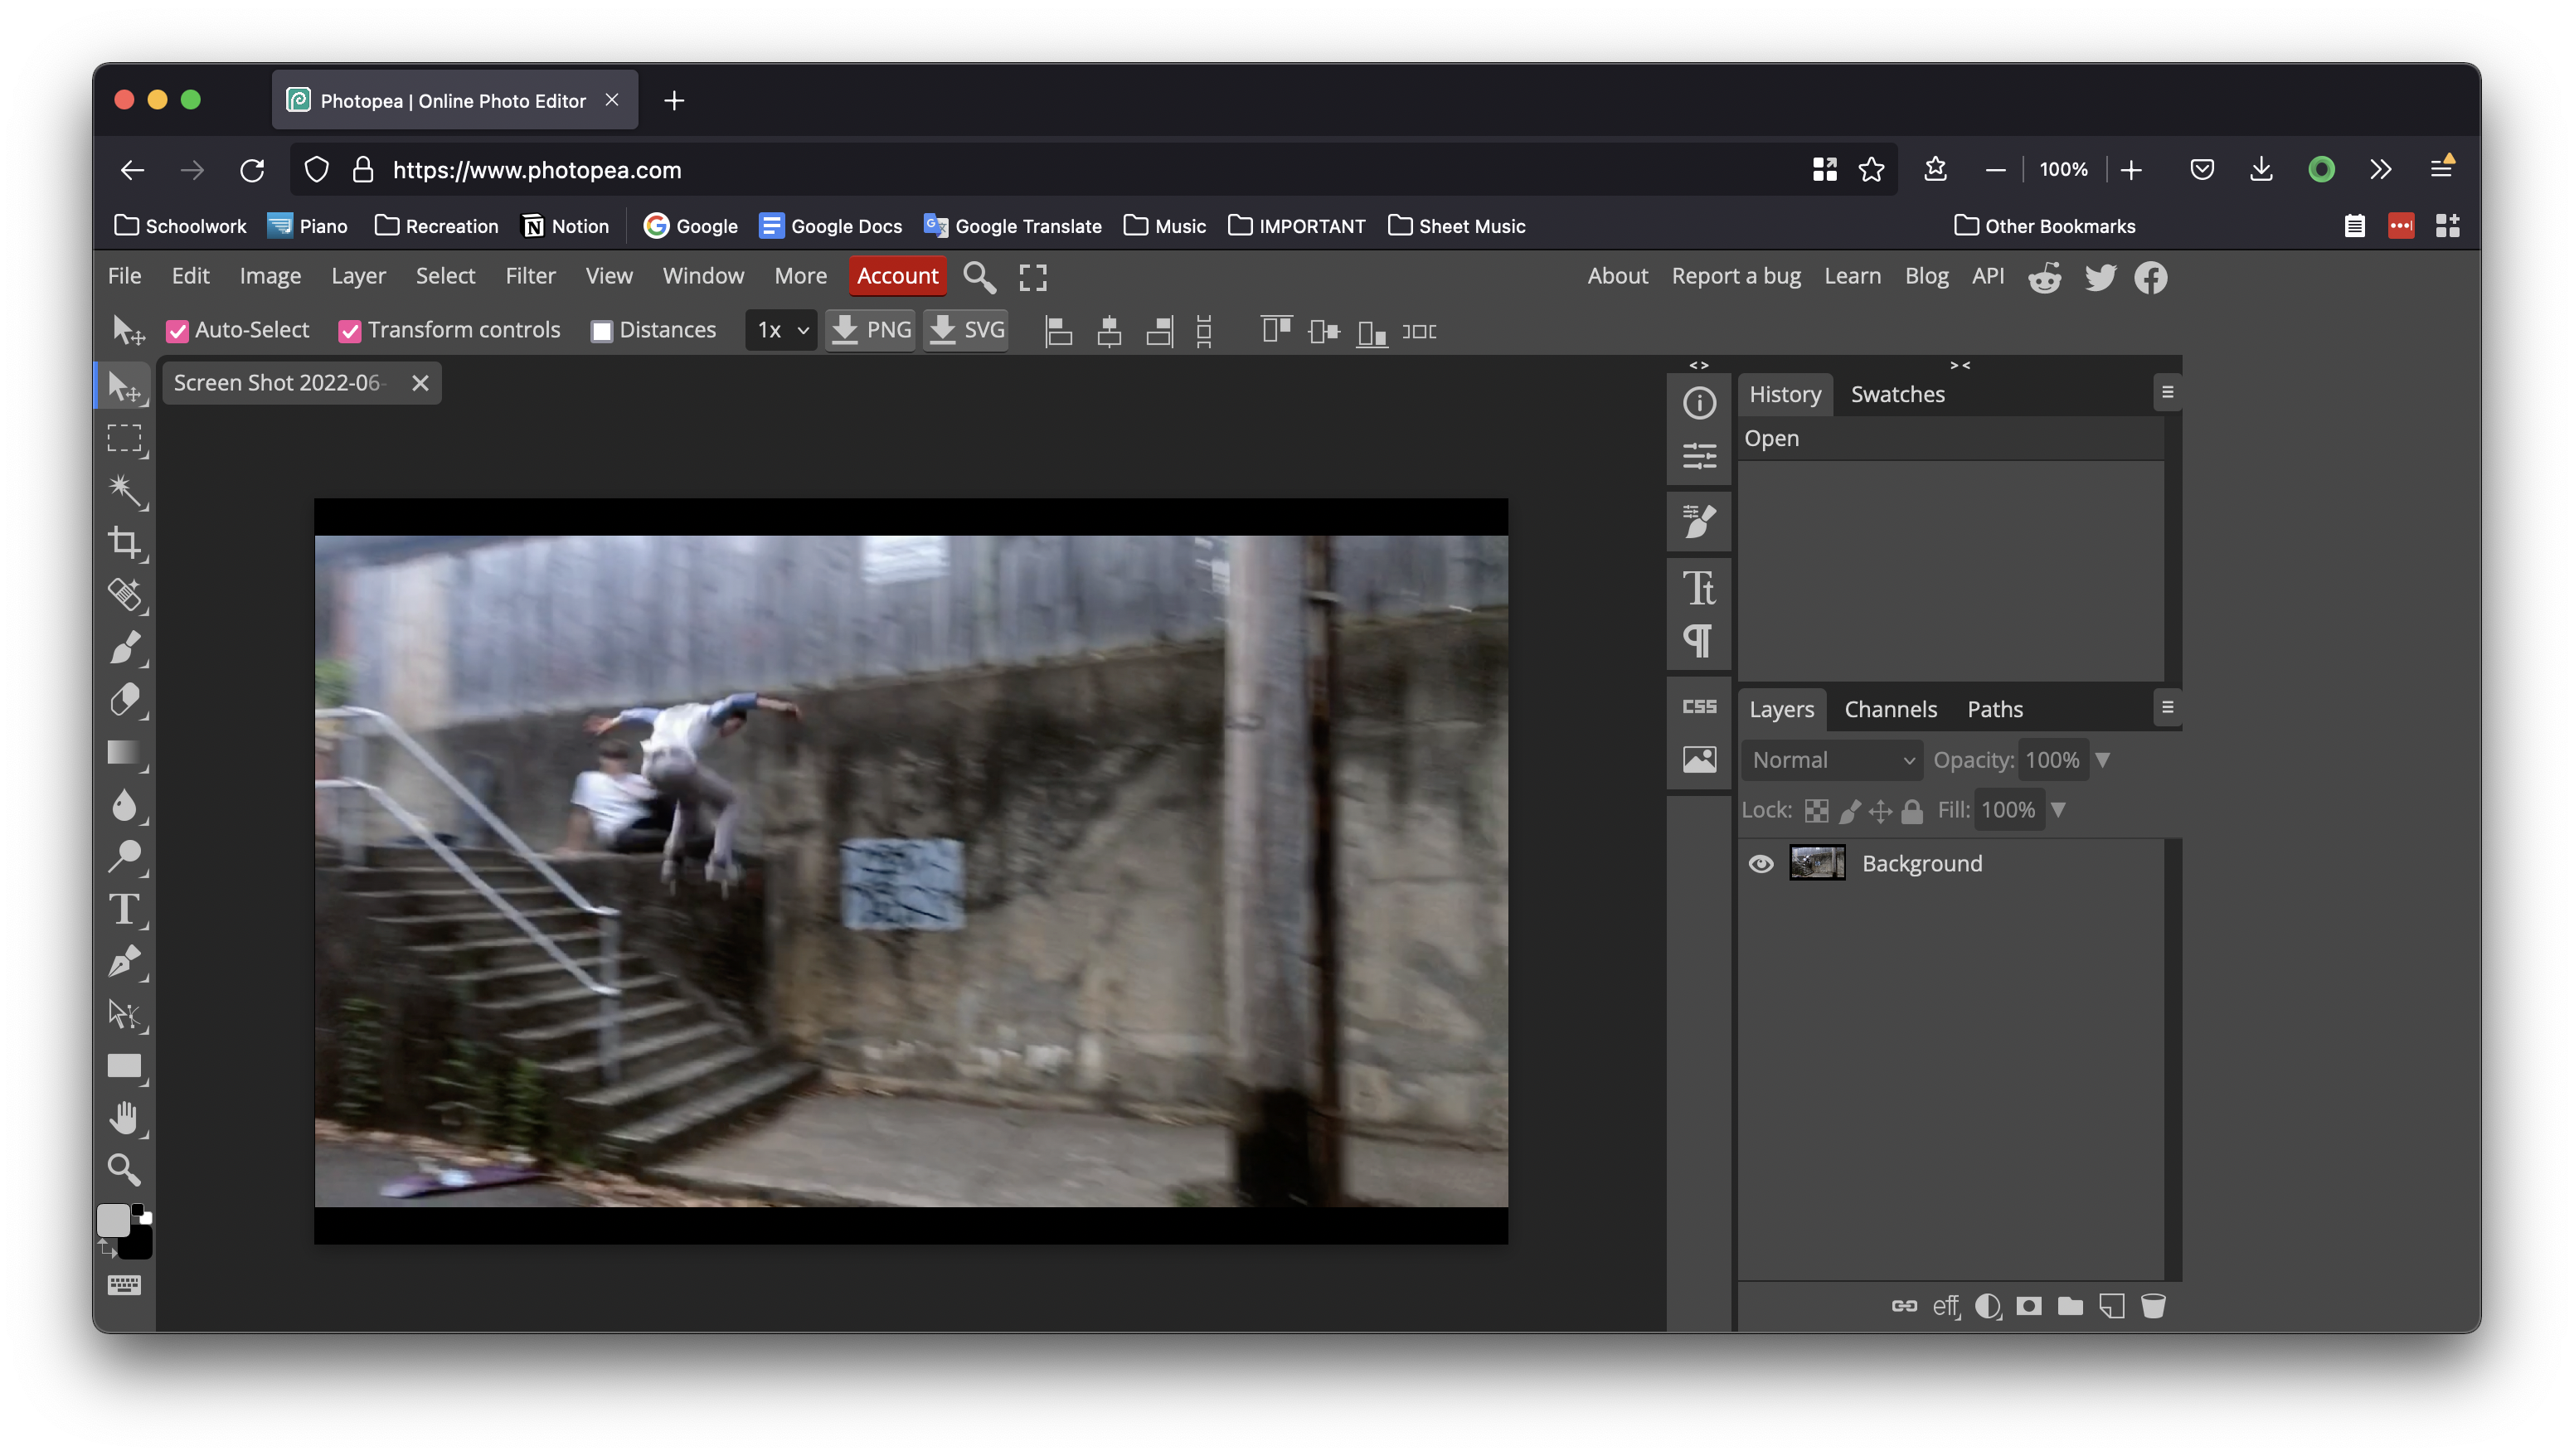Open the 1x export scale dropdown
This screenshot has width=2574, height=1456.
click(x=781, y=330)
